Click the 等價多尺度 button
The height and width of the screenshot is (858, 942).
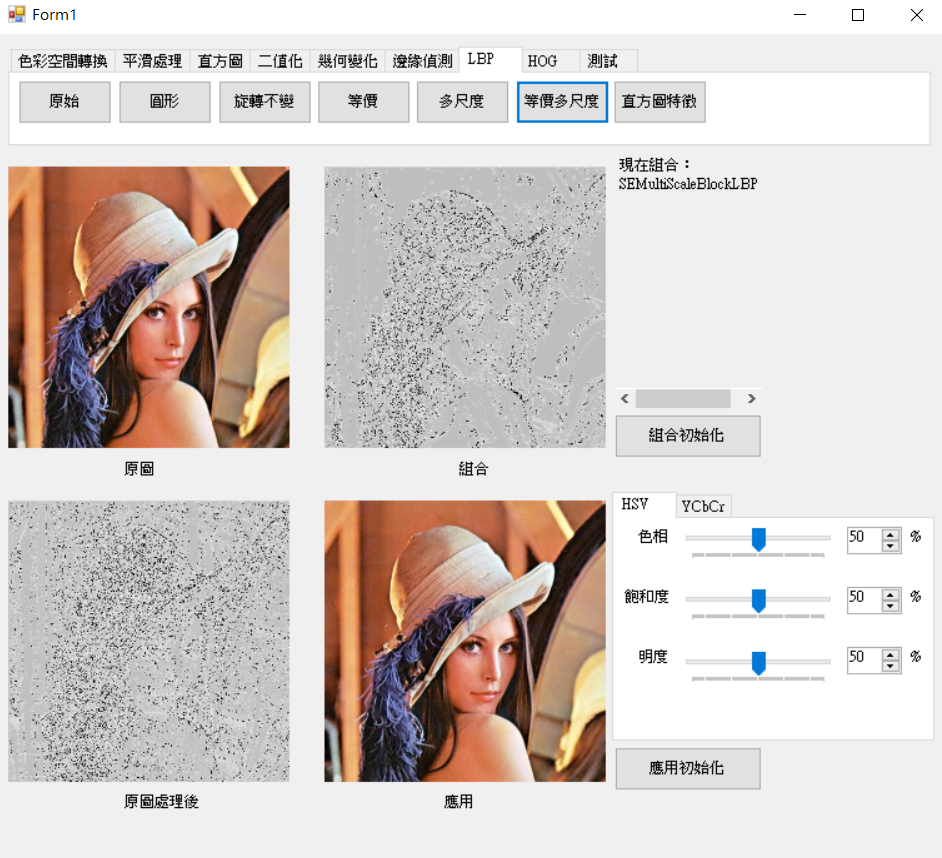562,102
